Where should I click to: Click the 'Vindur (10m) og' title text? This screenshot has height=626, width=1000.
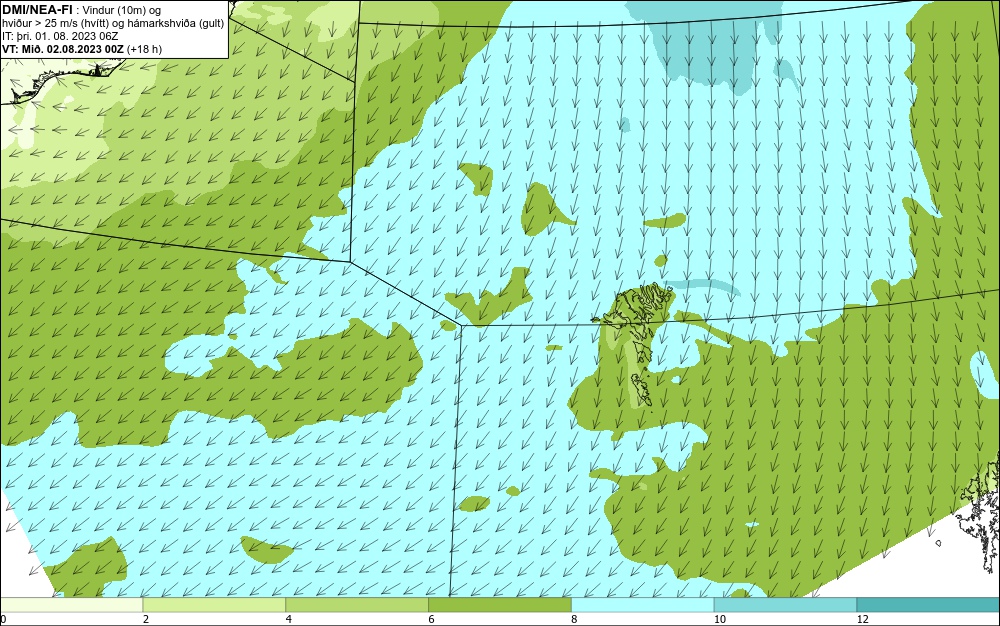122,10
